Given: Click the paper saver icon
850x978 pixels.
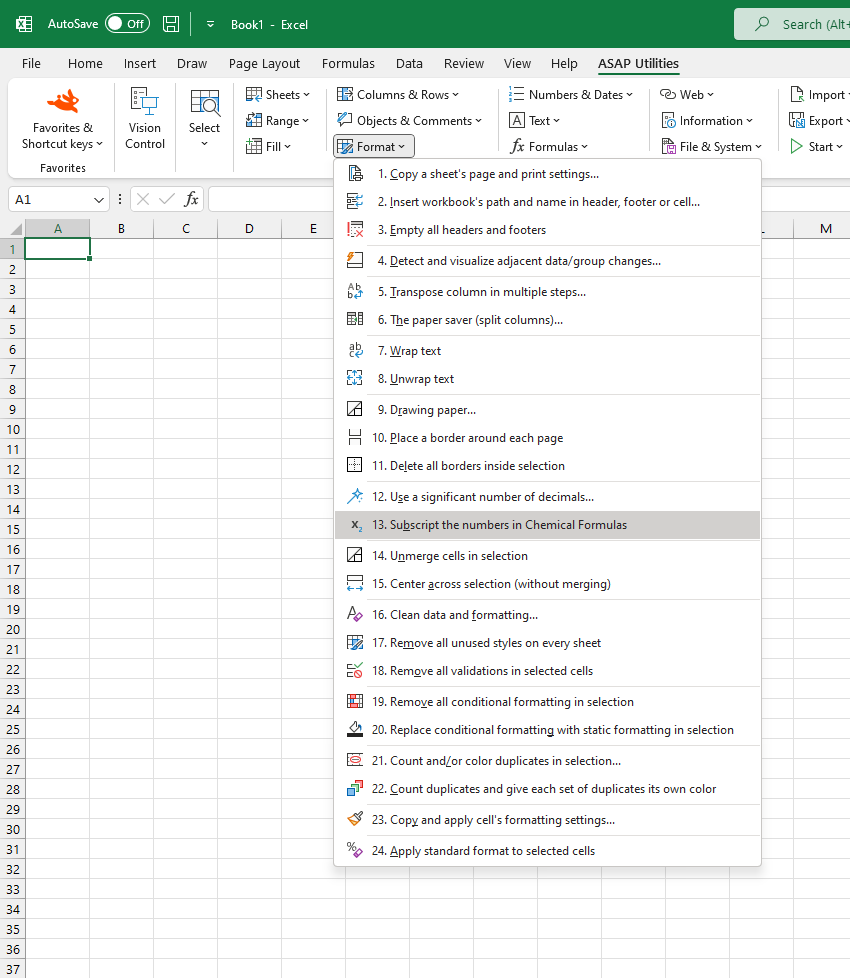Looking at the screenshot, I should (355, 319).
